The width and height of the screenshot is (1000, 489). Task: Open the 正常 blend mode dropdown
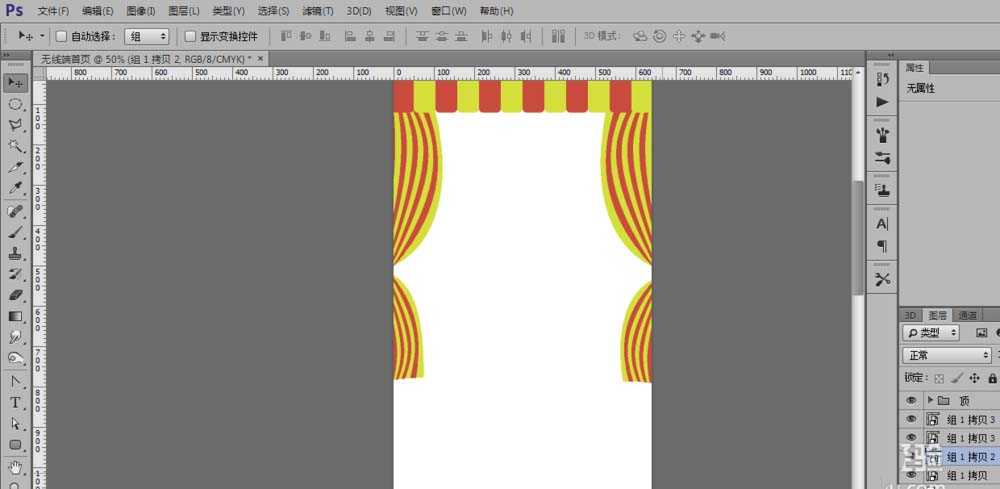coord(946,355)
